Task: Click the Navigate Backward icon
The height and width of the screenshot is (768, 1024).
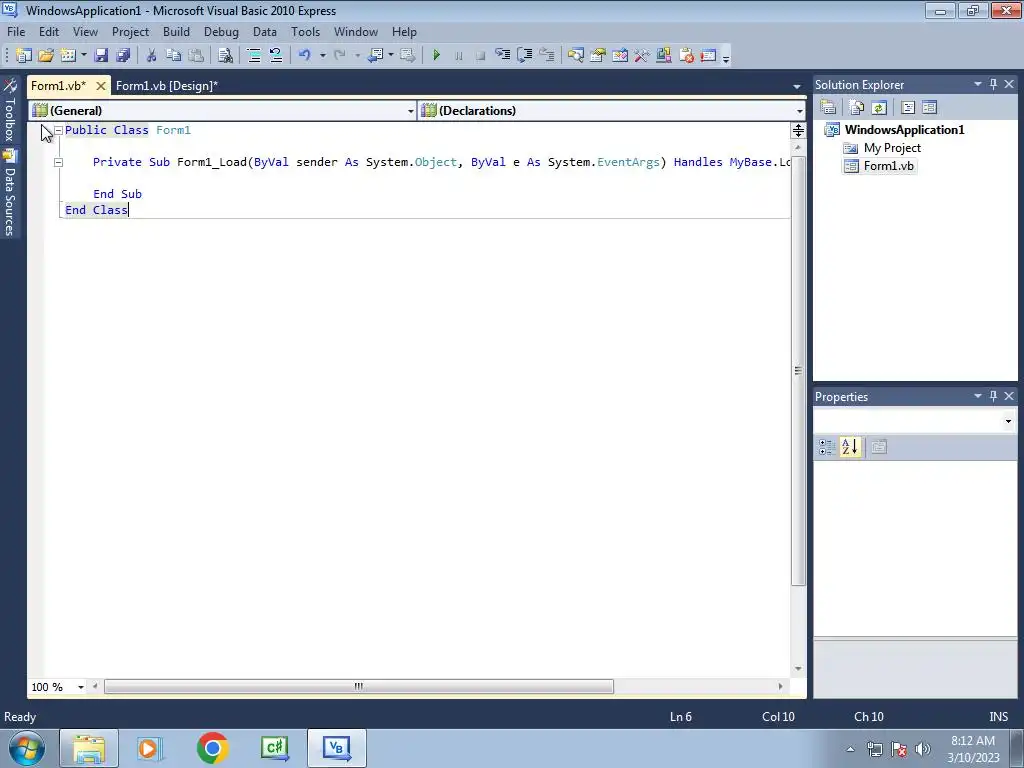Action: point(375,56)
